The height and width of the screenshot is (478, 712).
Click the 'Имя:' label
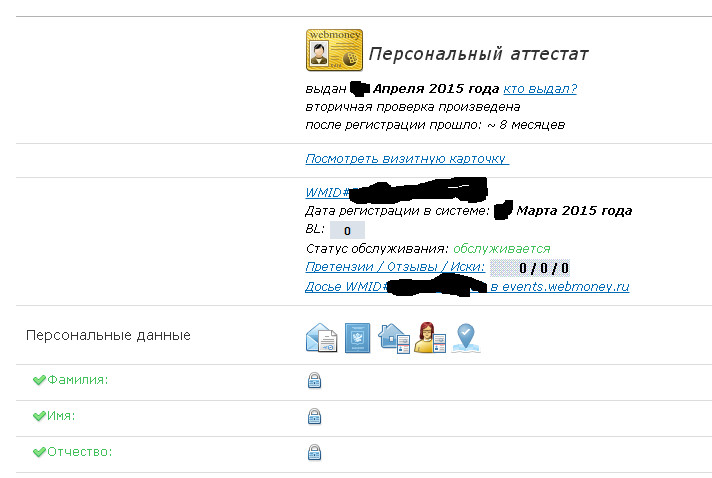tap(61, 416)
